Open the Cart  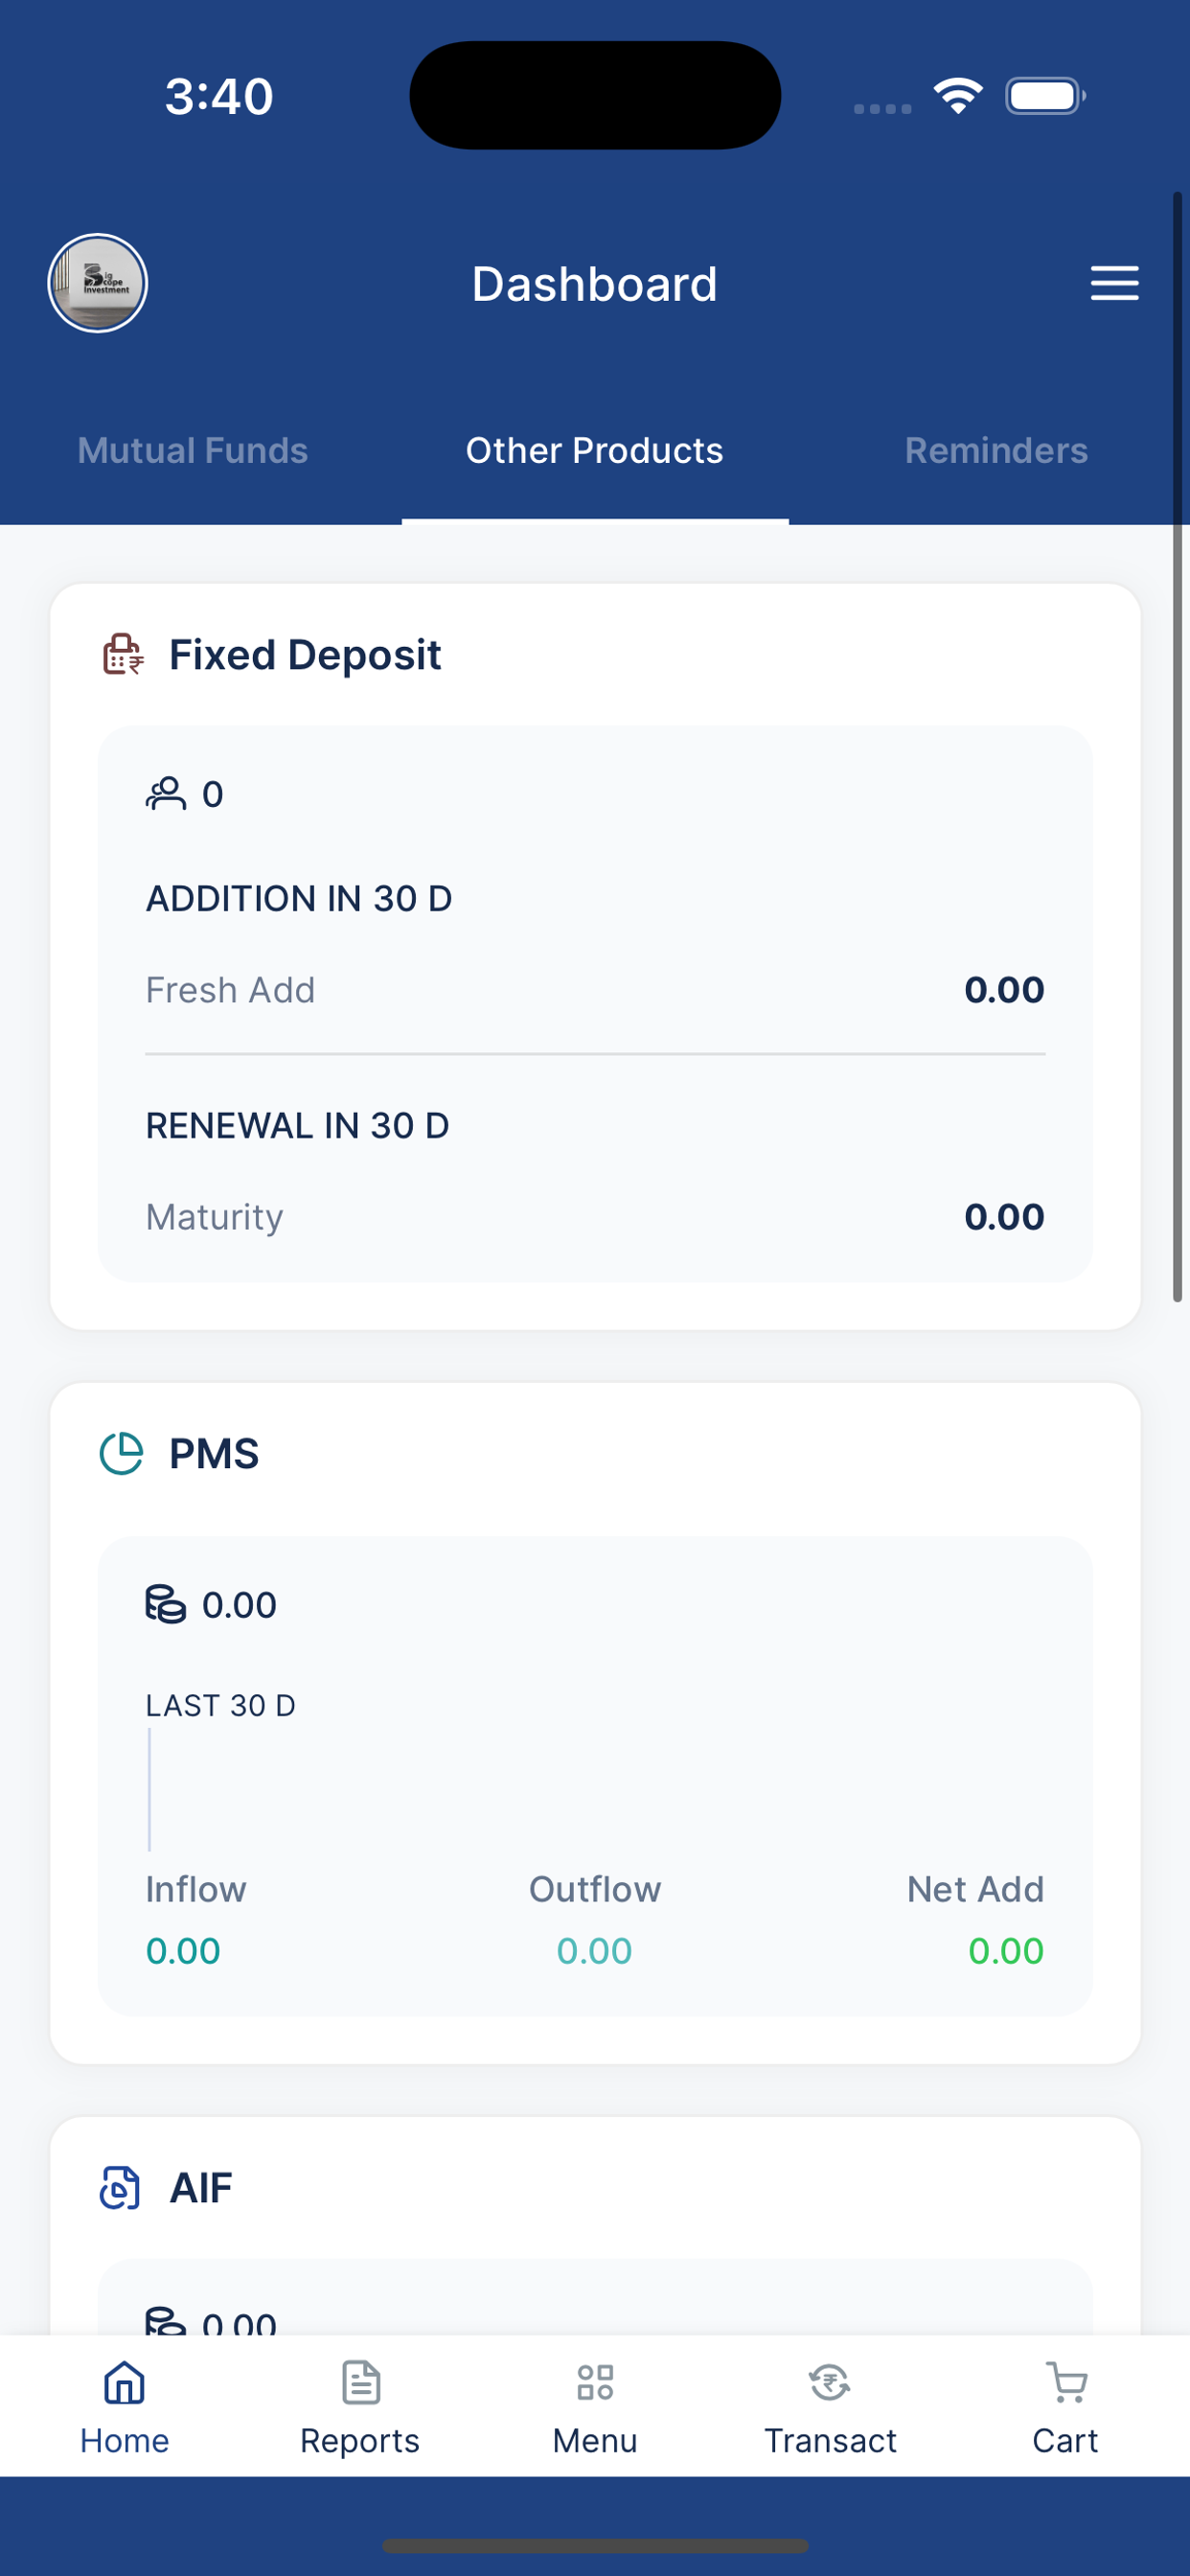(x=1065, y=2408)
